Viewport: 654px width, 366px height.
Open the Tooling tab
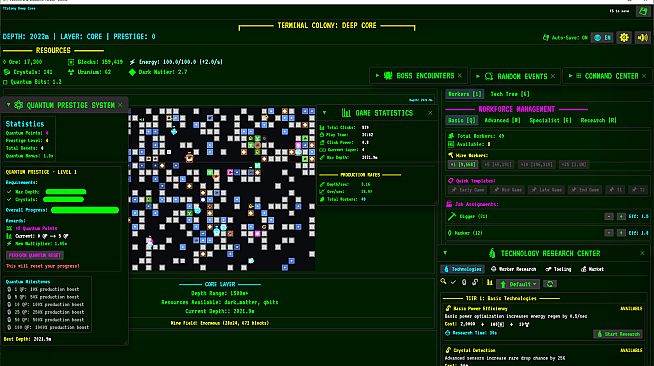coord(558,269)
